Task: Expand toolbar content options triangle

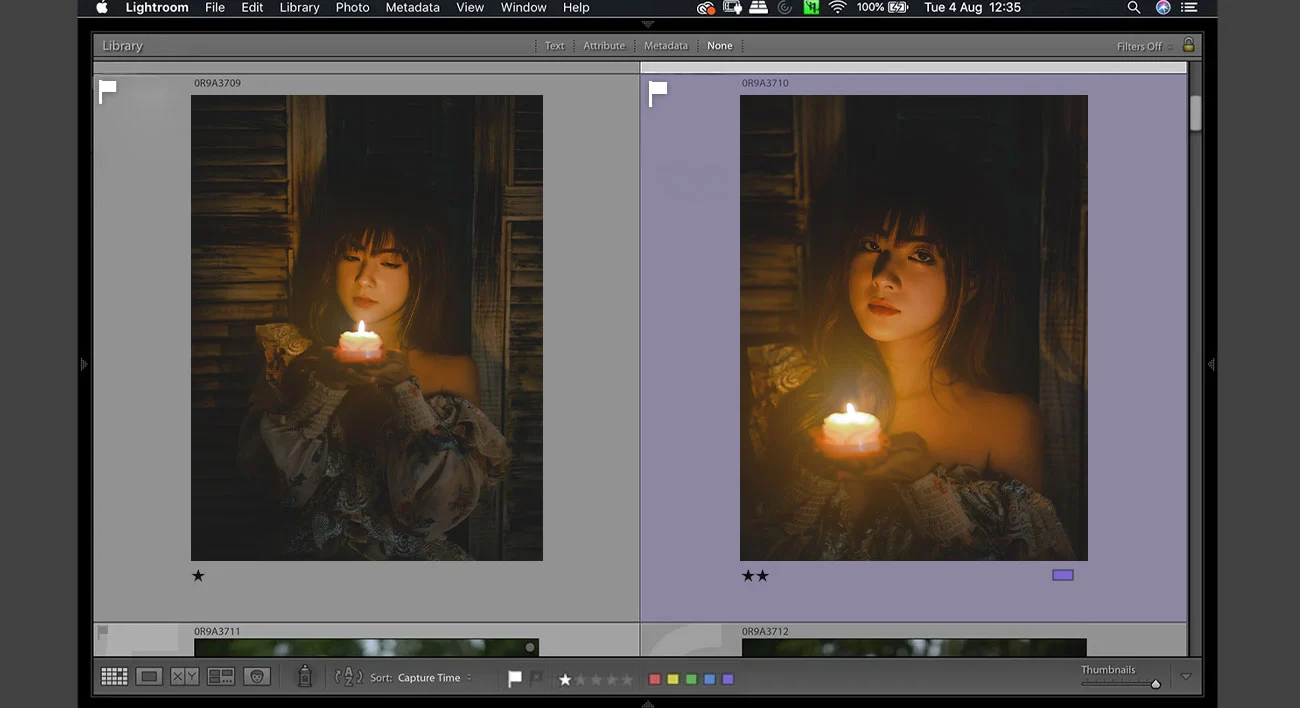Action: coord(1186,677)
